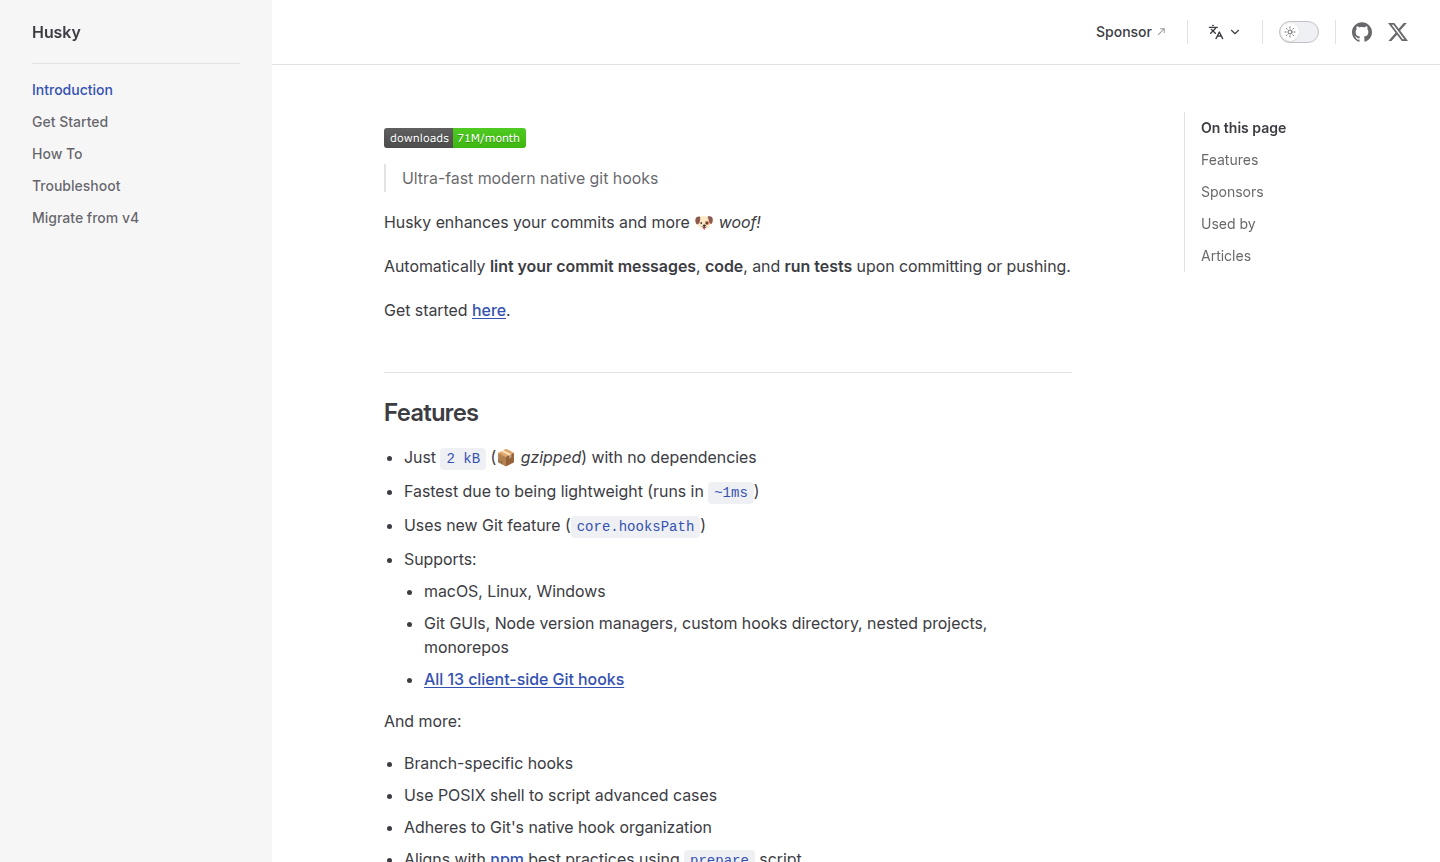1440x862 pixels.
Task: Select Introduction in the sidebar
Action: pos(72,90)
